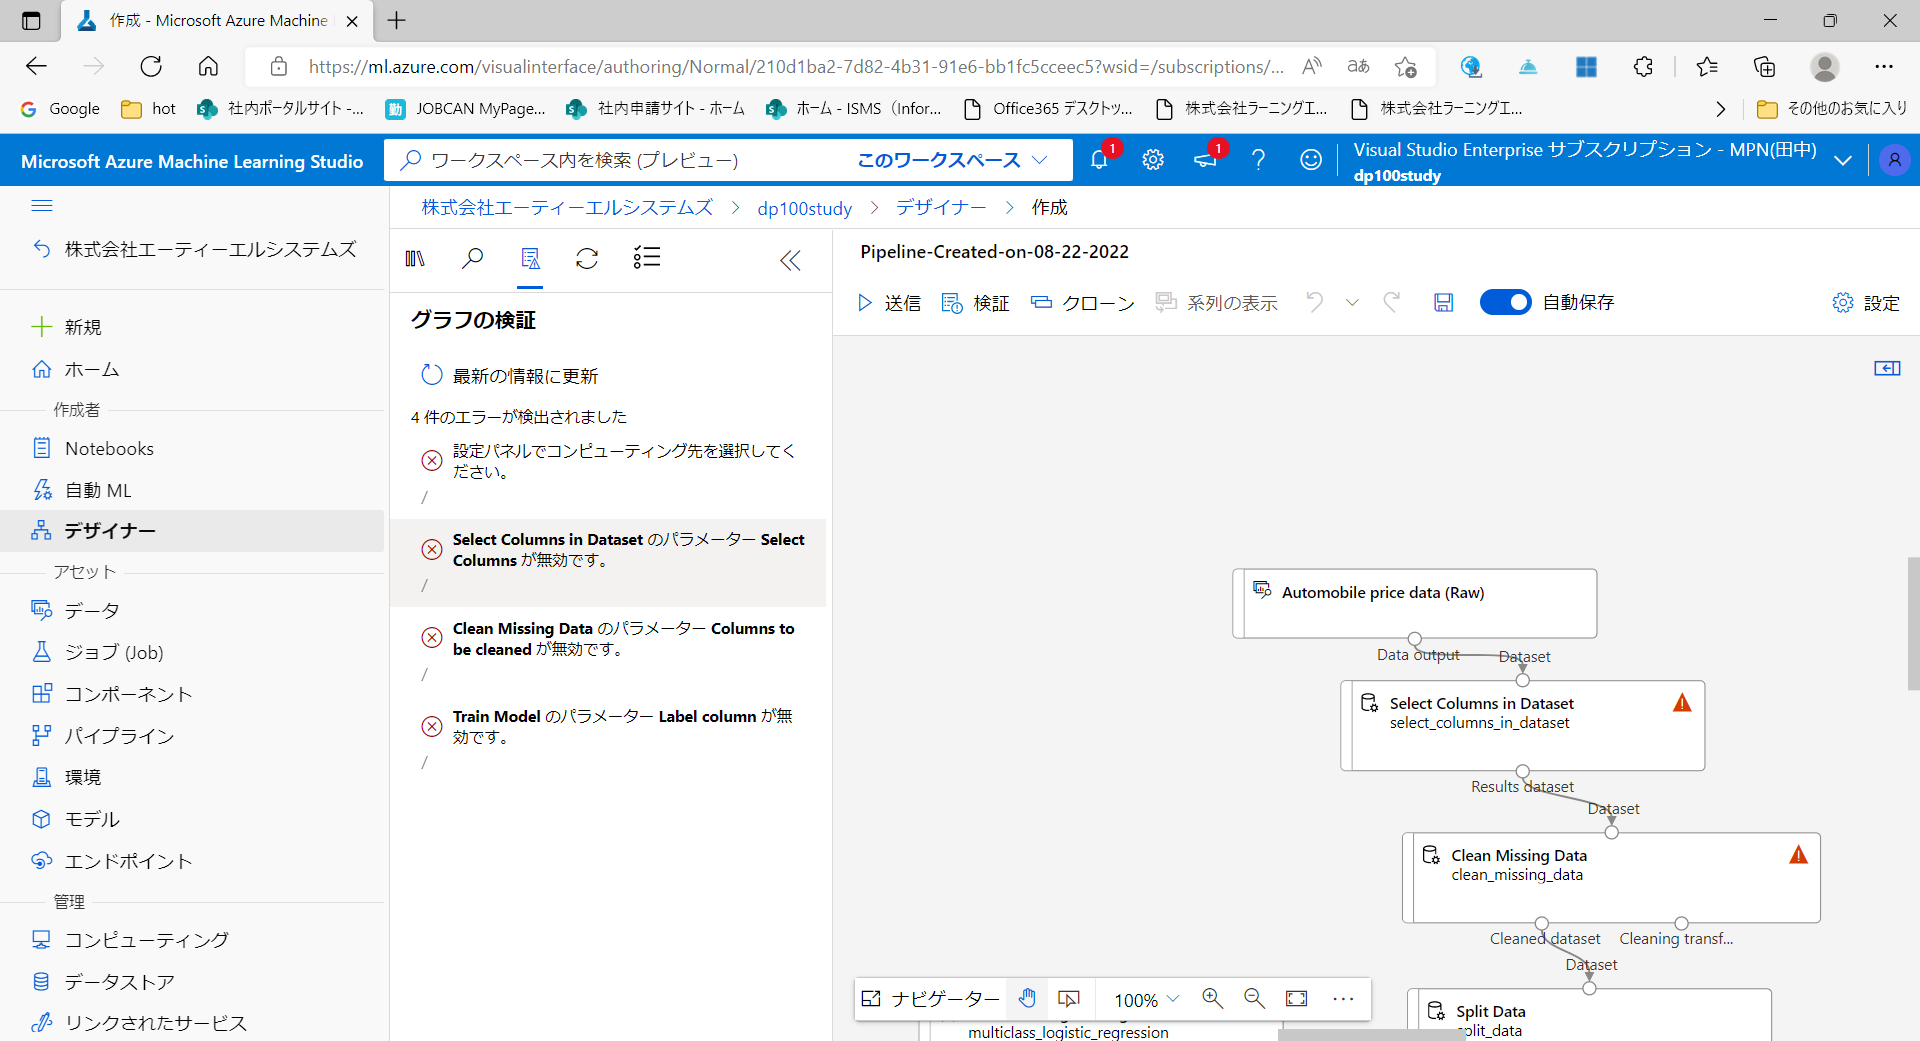Open more canvas options ellipsis

(1343, 999)
